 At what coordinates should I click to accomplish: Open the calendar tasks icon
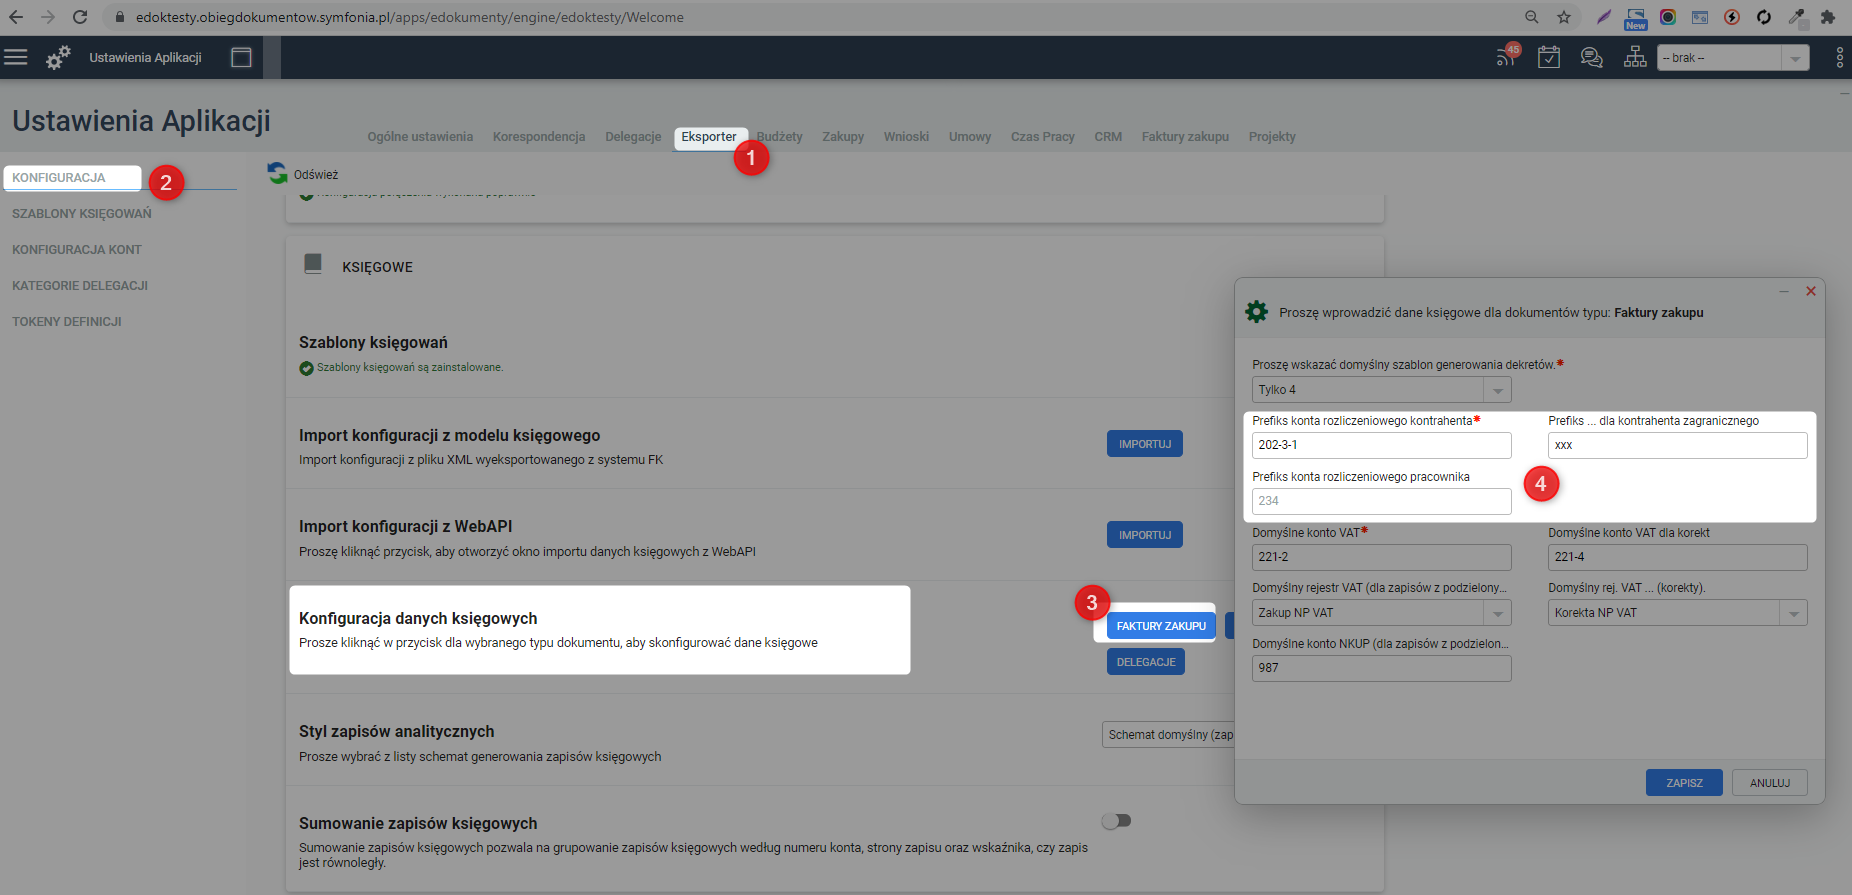coord(1549,57)
